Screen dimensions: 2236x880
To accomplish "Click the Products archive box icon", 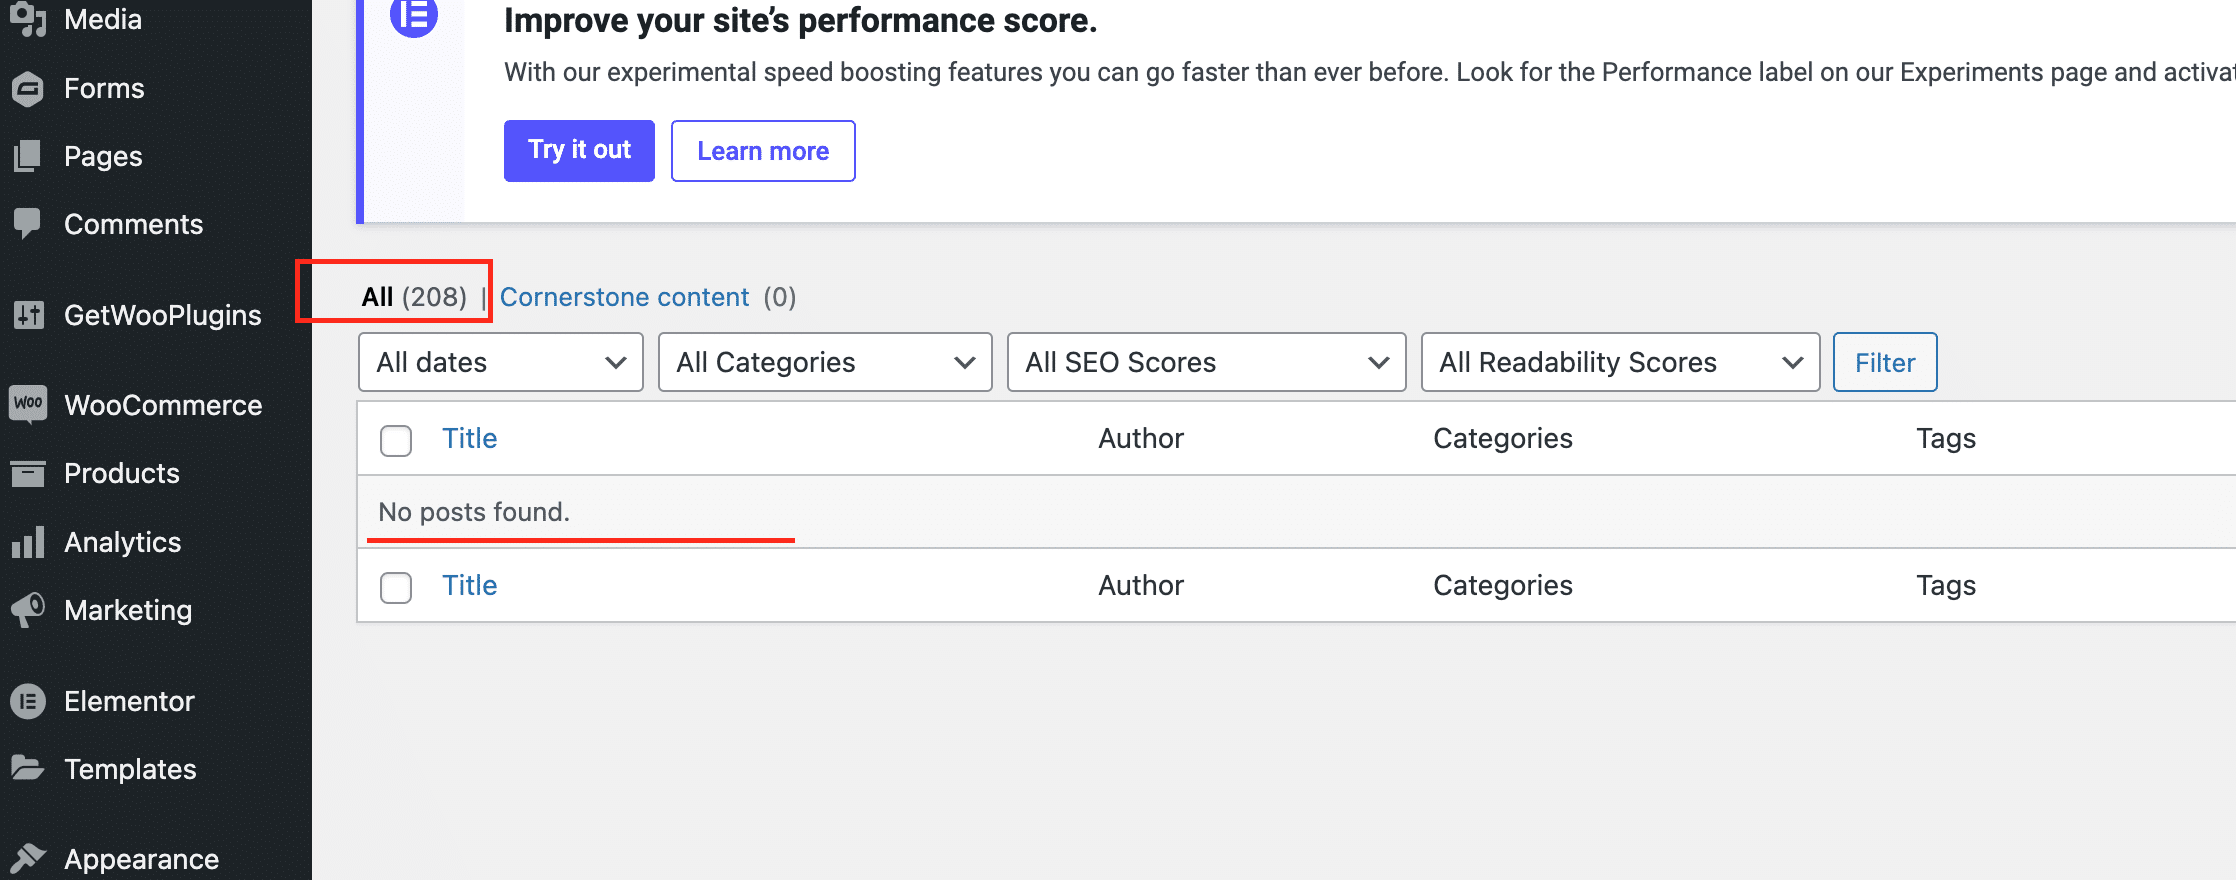I will click(28, 473).
